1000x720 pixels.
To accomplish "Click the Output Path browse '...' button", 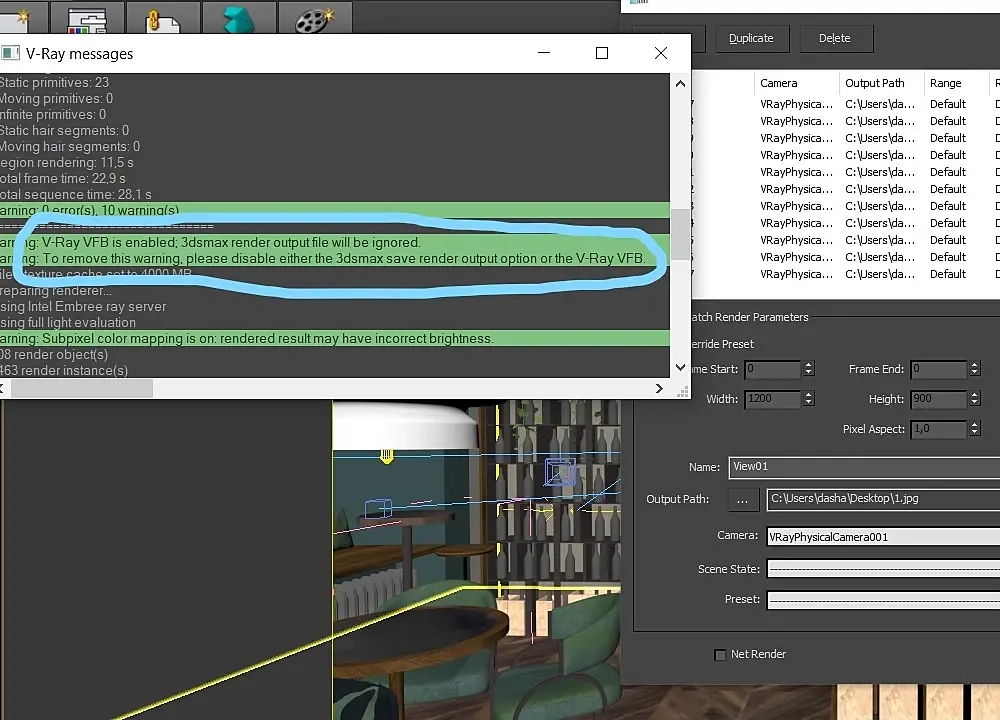I will click(x=743, y=500).
